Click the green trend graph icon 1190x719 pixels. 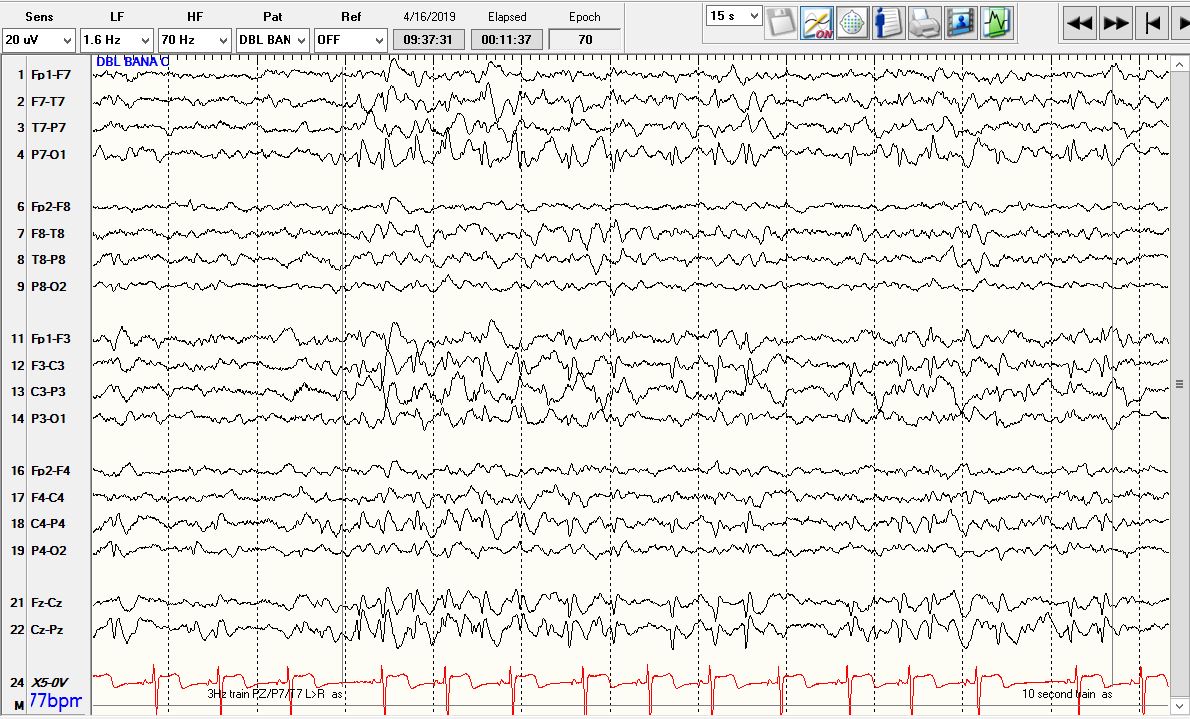pos(996,22)
